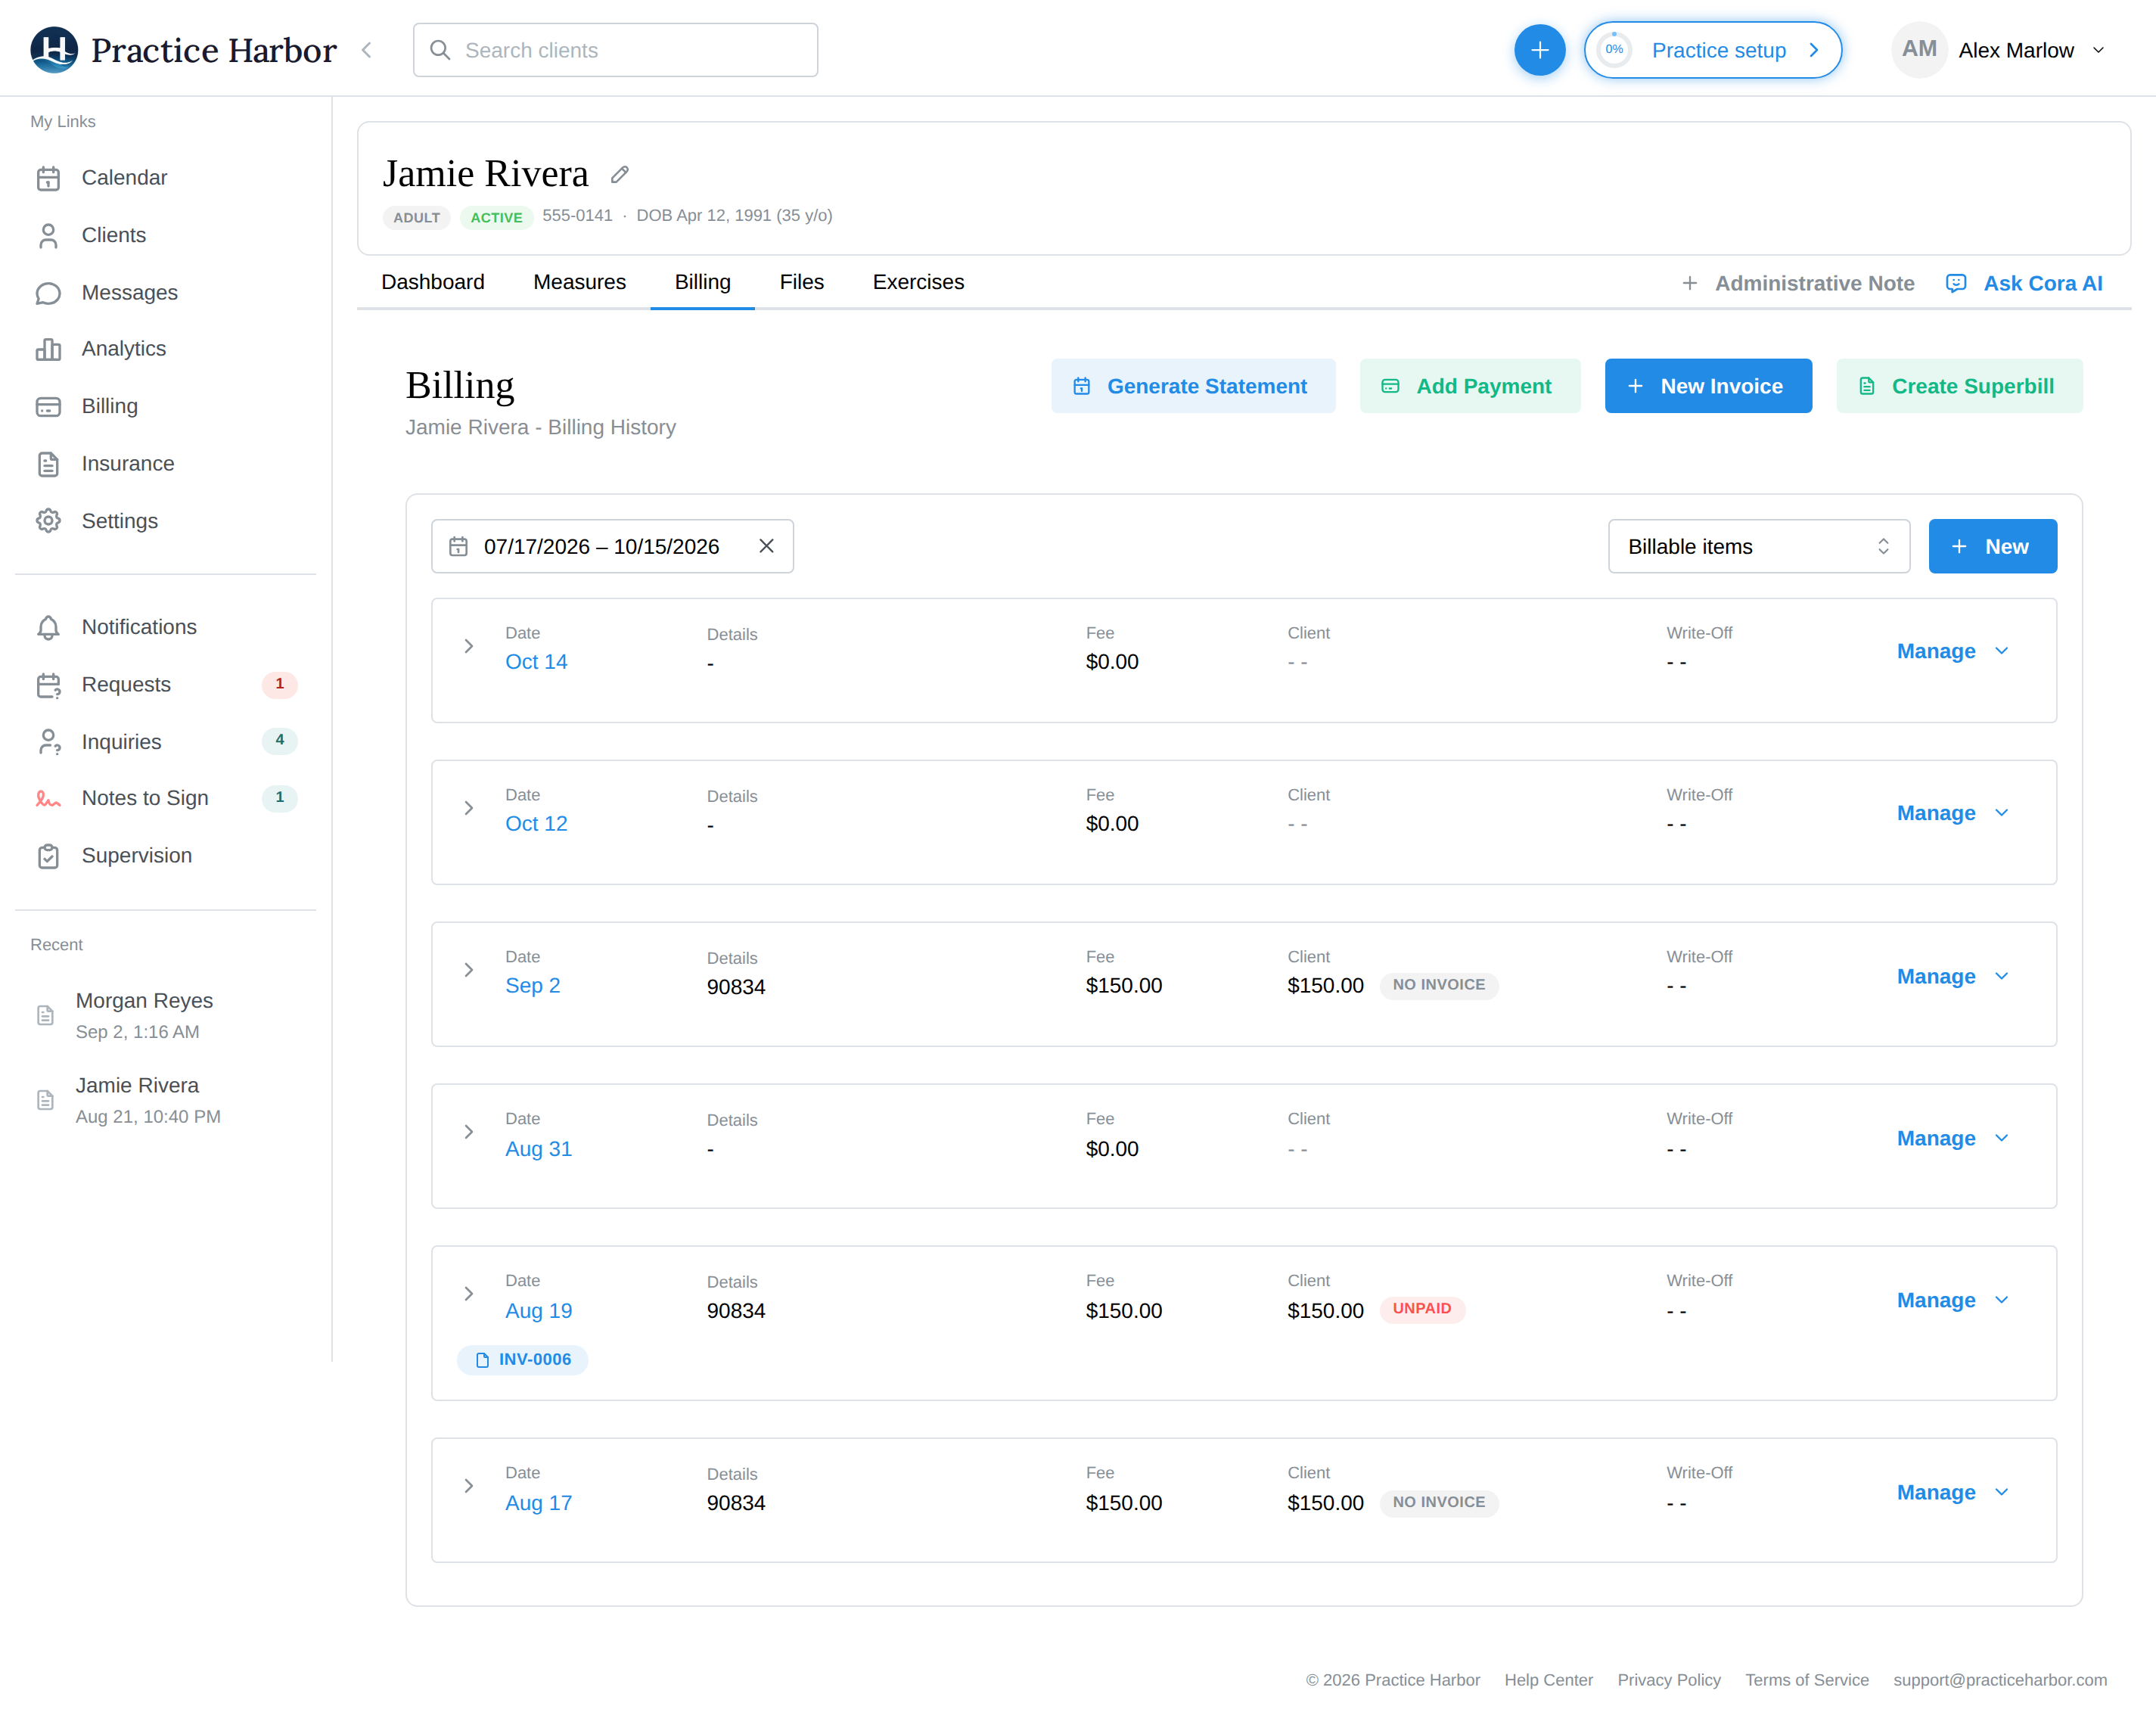Click NO INVOICE badge on Sep 2
Screen dimensions: 2156x1734
(x=1438, y=985)
